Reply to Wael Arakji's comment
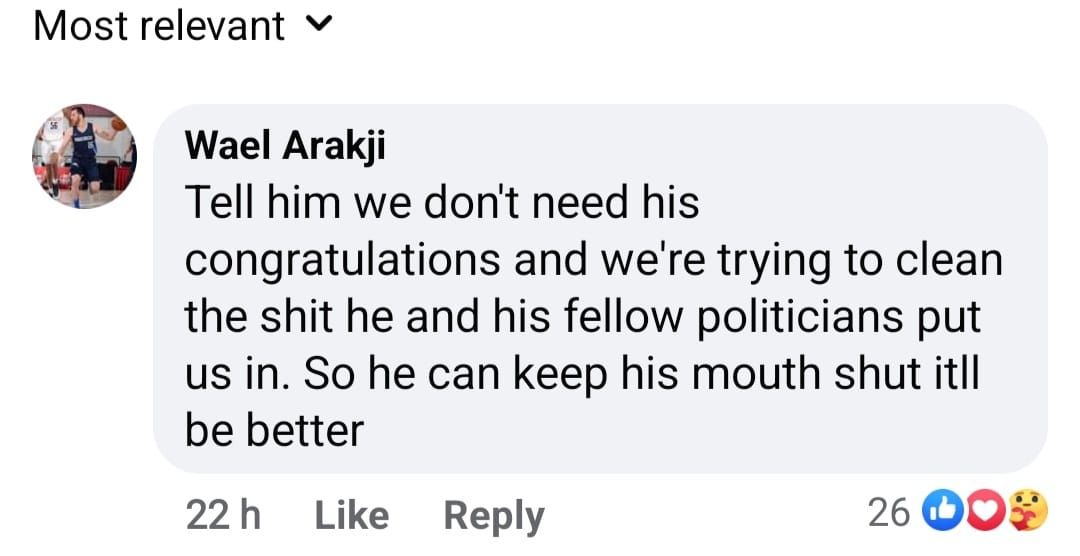Image resolution: width=1080 pixels, height=556 pixels. [494, 515]
